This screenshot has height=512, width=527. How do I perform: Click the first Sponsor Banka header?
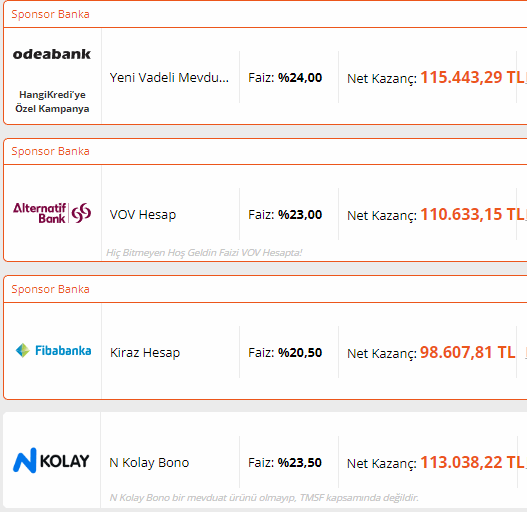[50, 14]
